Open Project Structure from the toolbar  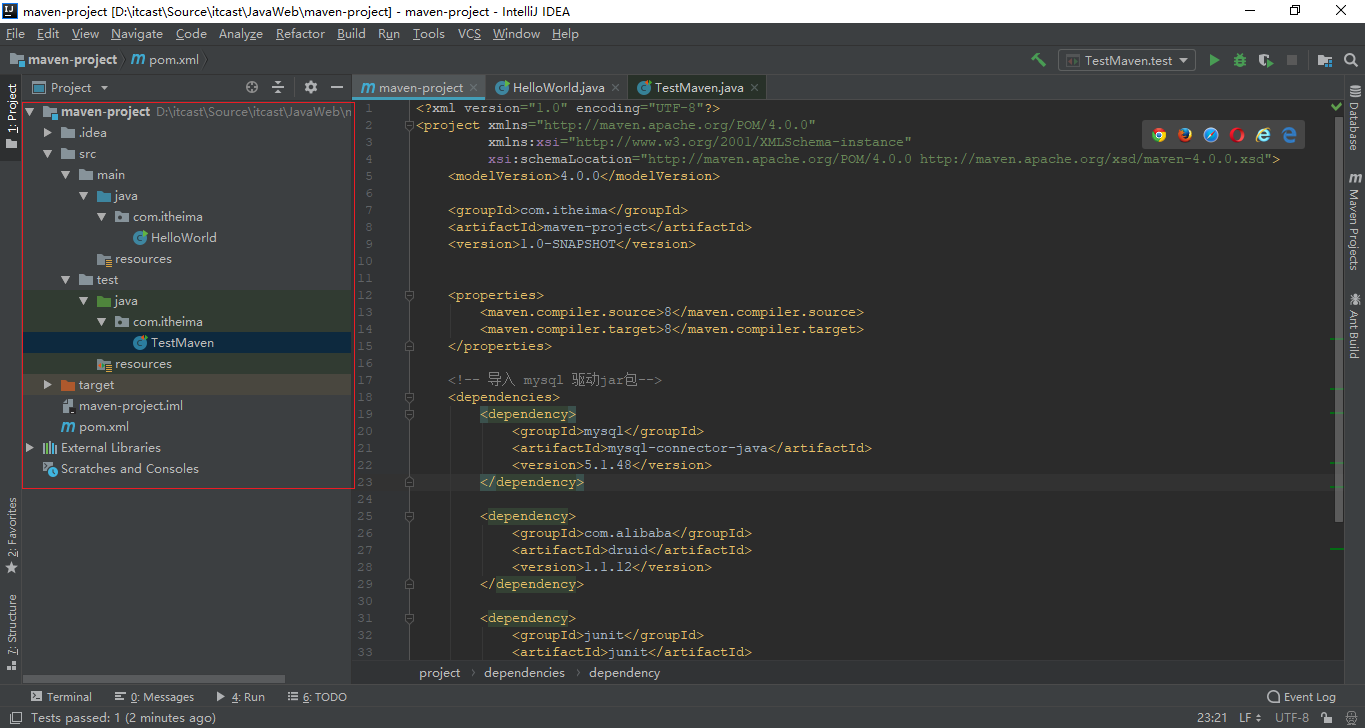click(x=1324, y=60)
